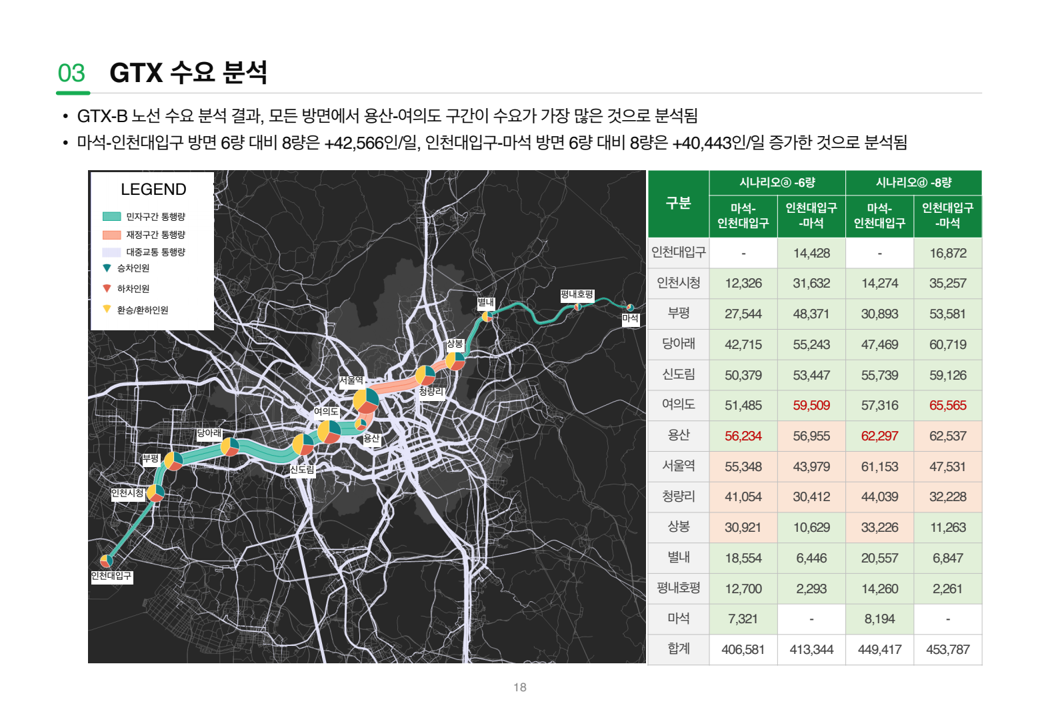Click table cell with value 27,544
The height and width of the screenshot is (720, 1040).
(743, 314)
